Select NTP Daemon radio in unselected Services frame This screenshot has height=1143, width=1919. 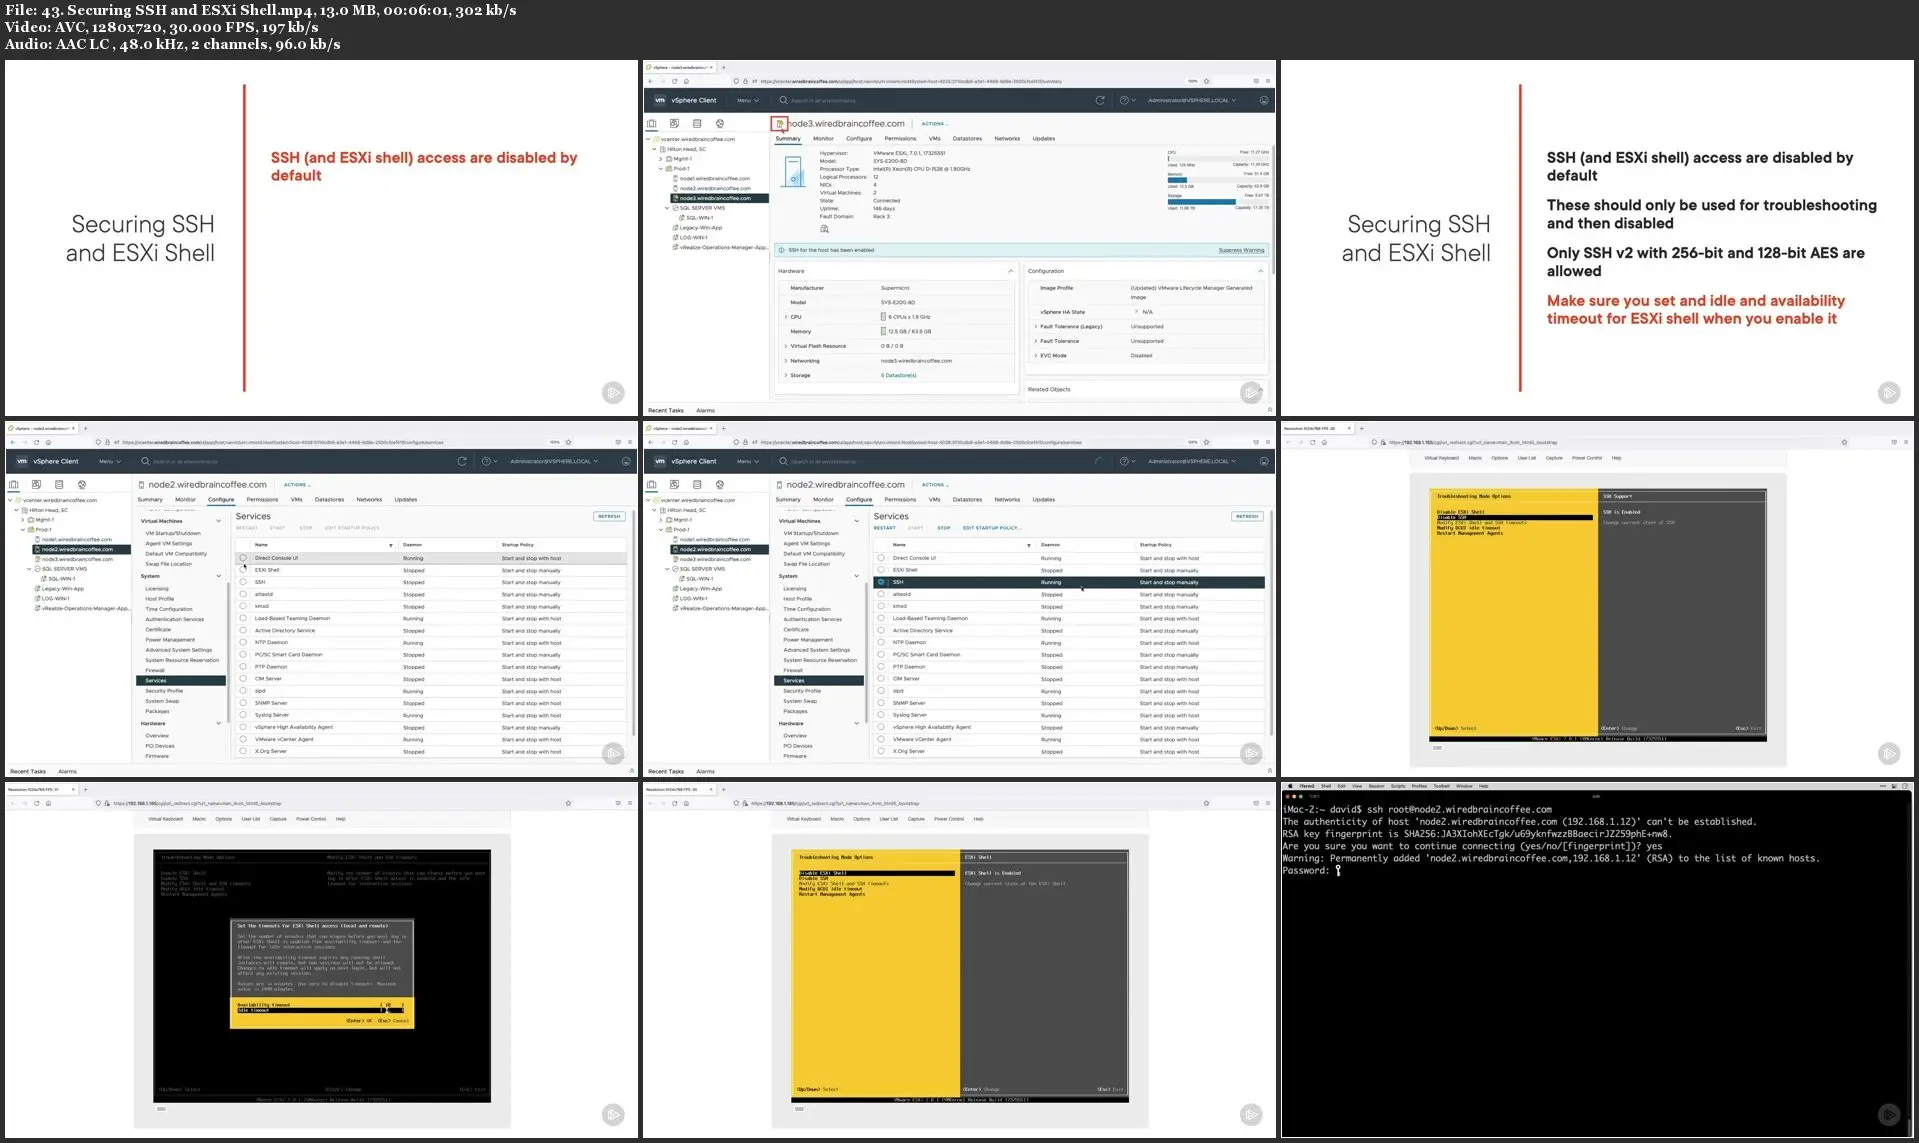(x=243, y=643)
